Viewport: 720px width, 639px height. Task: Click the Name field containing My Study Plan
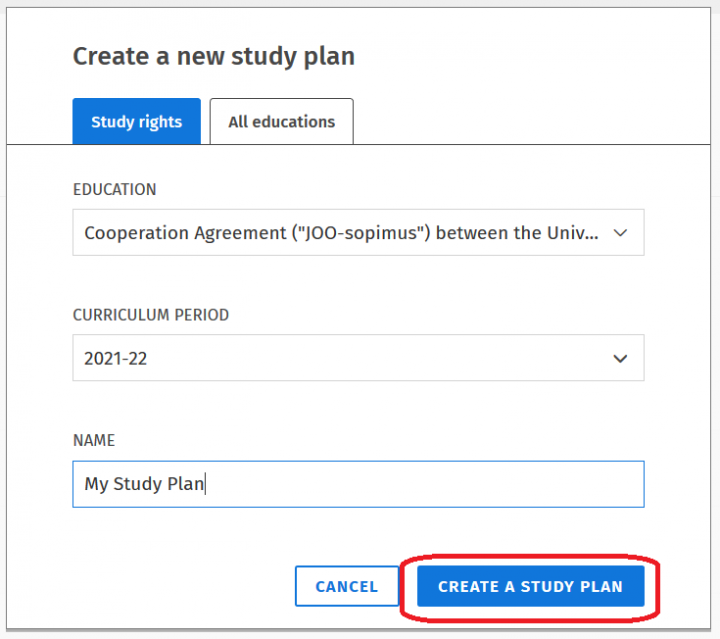pos(358,484)
